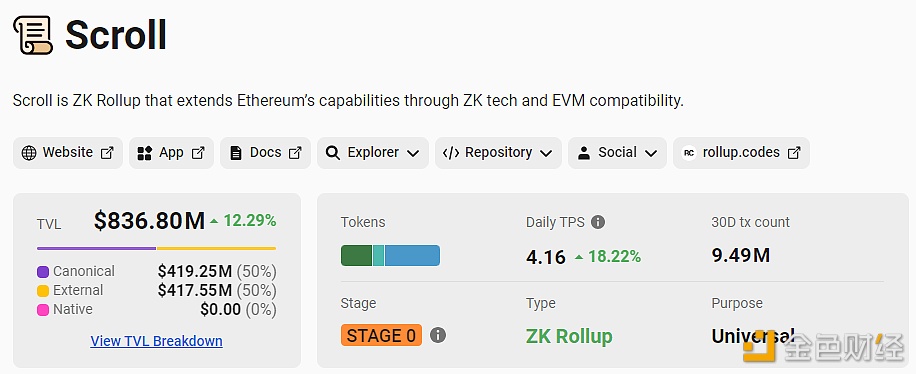The image size is (916, 374).
Task: Click the Repository code brackets icon
Action: 450,153
